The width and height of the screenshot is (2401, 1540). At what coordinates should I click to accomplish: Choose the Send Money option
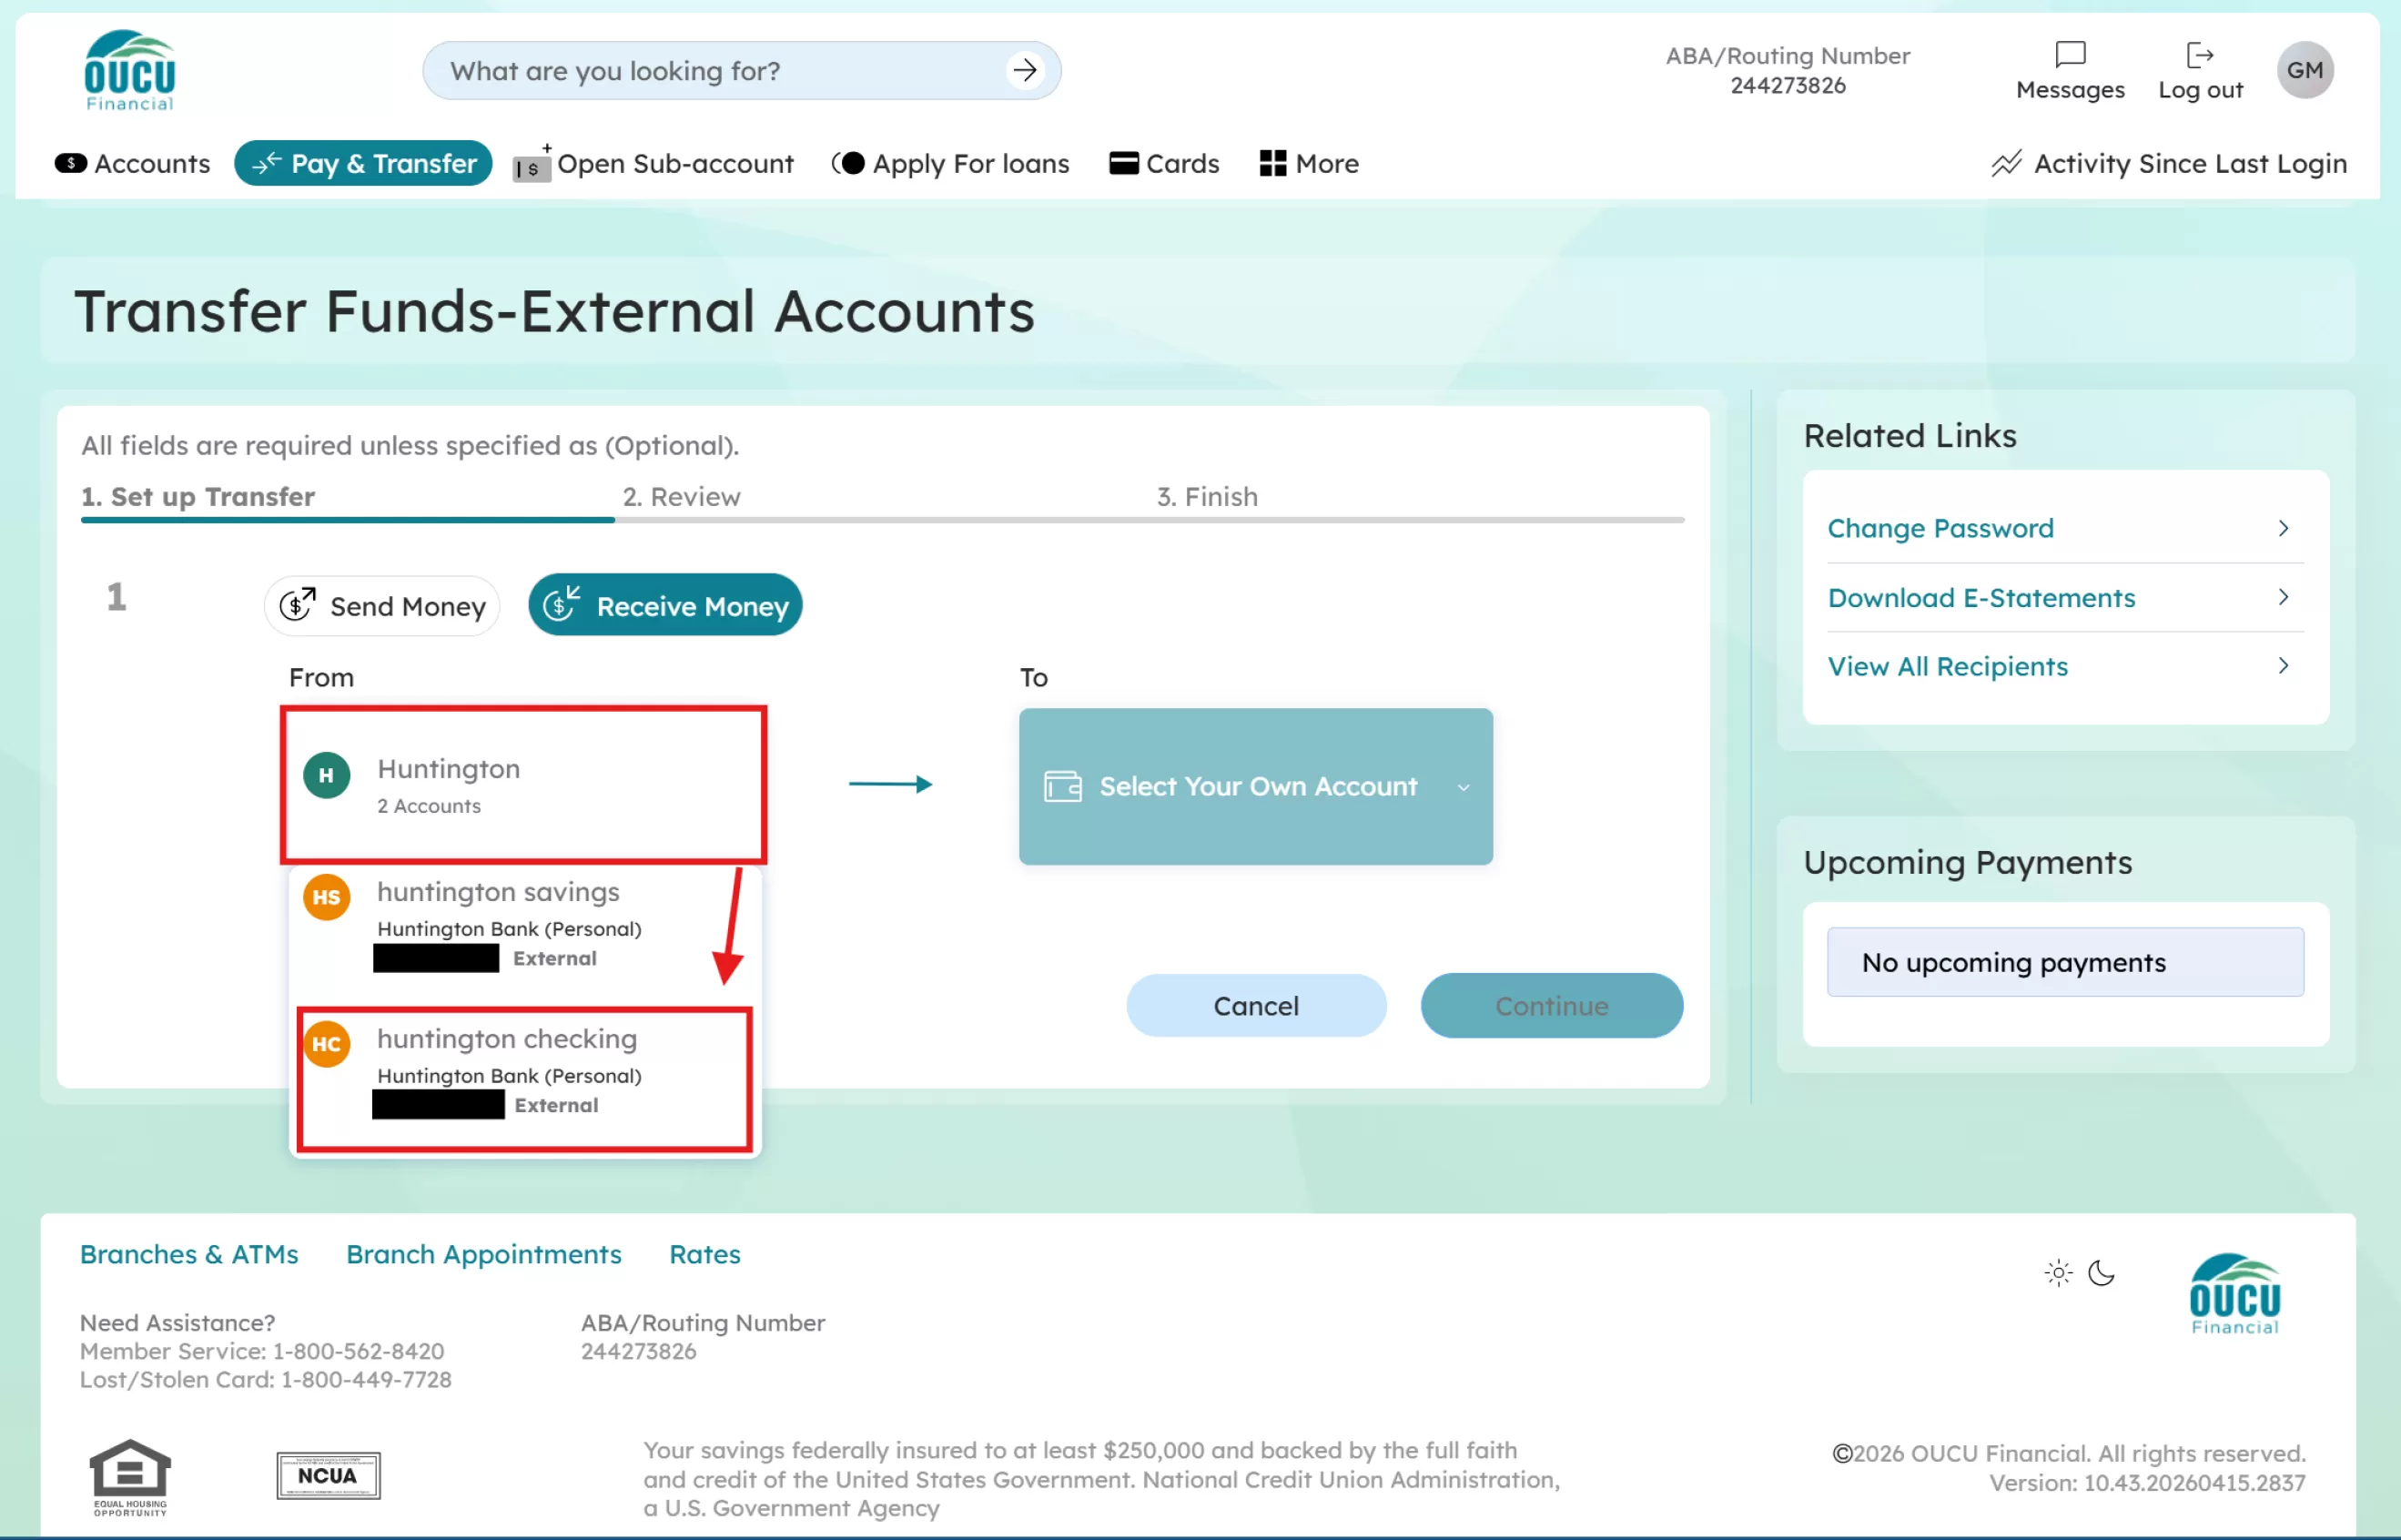[382, 605]
